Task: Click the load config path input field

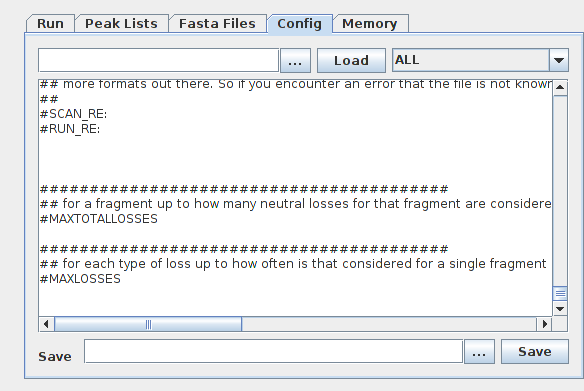Action: (x=158, y=60)
